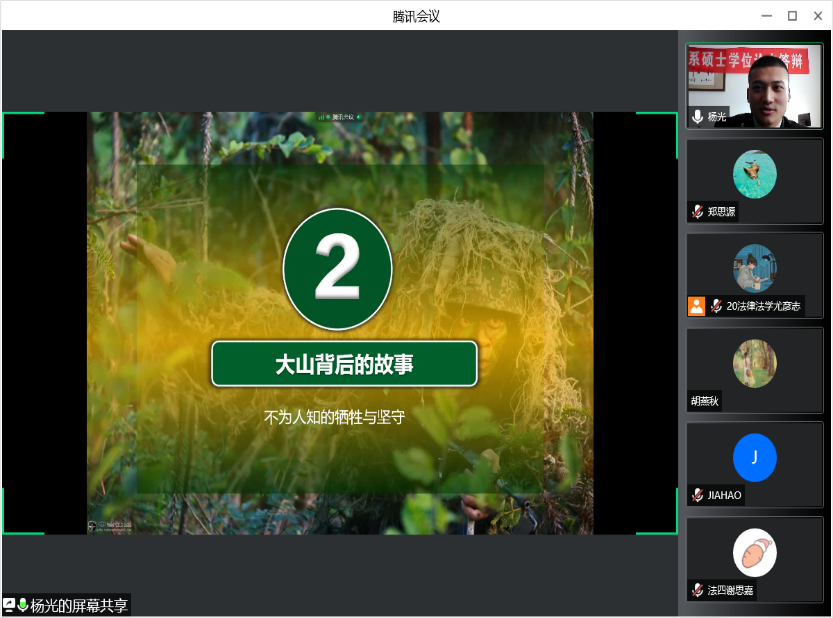Click the screen share icon at bottom left

[x=9, y=605]
